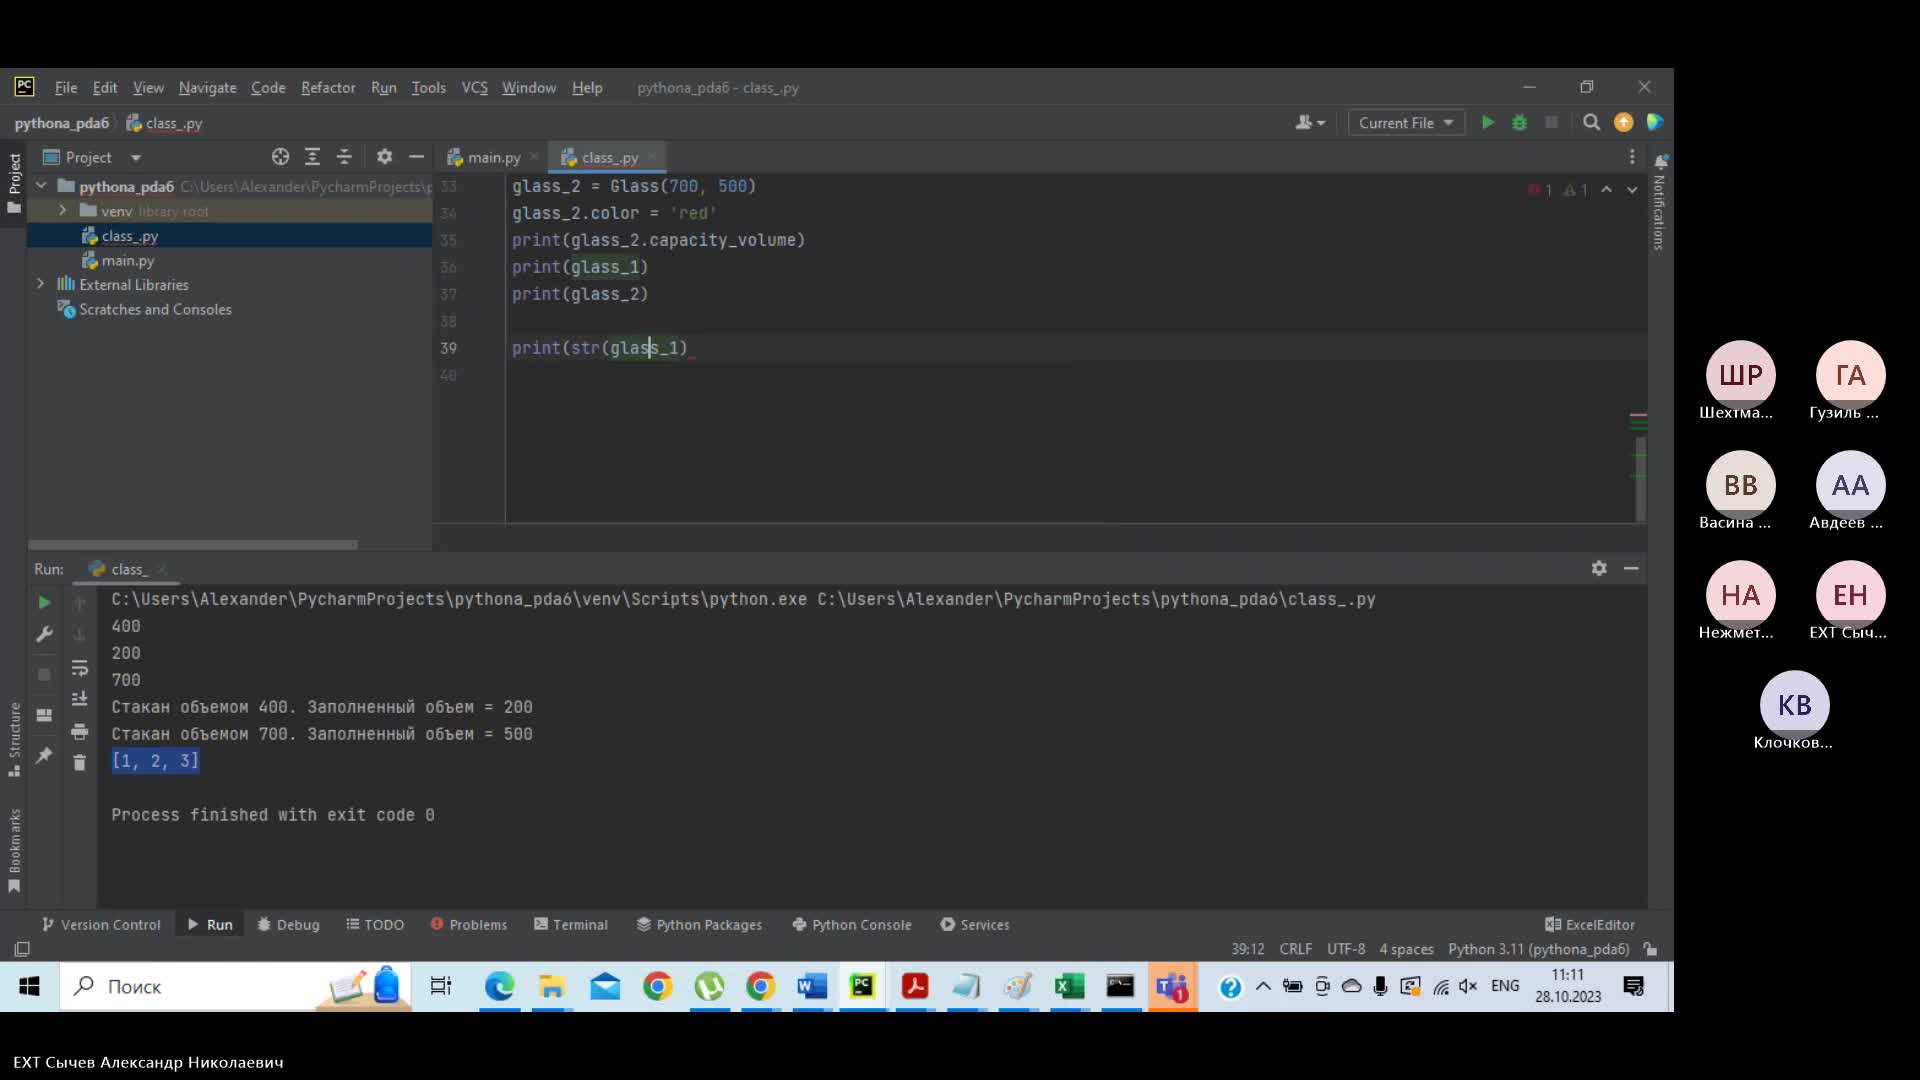Open Terminal tool window
This screenshot has height=1080, width=1920.
coord(571,924)
